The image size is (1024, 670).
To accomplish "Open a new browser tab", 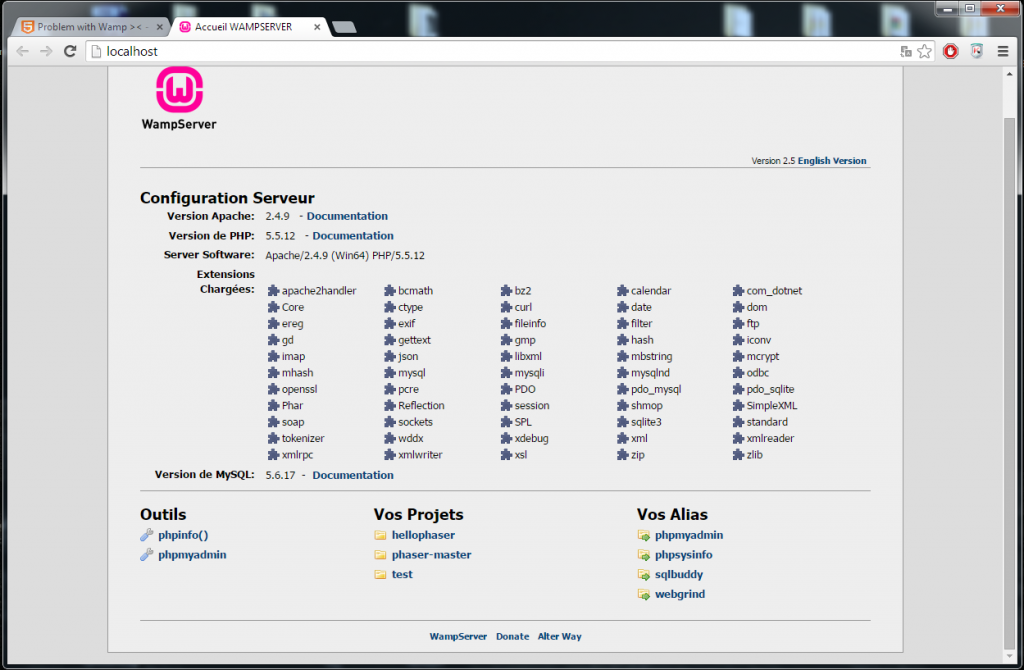I will [344, 27].
